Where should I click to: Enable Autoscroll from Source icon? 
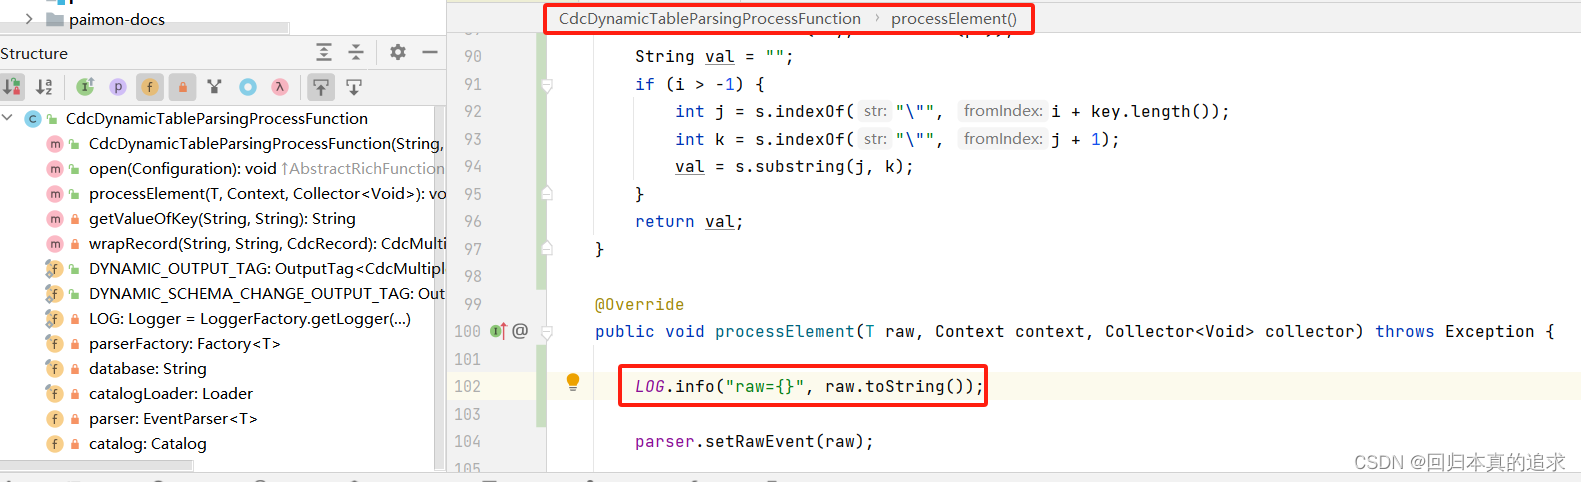354,87
